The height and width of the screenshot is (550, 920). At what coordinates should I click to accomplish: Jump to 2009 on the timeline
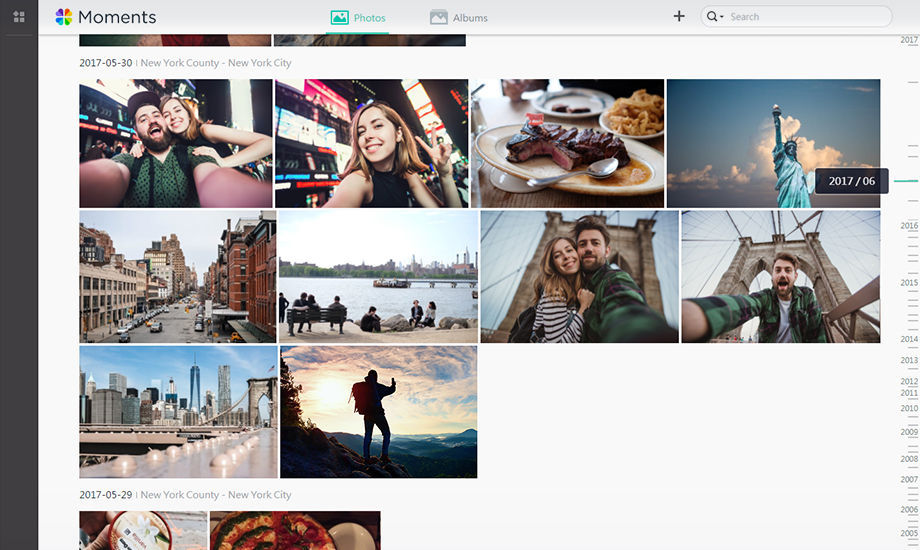click(x=908, y=432)
